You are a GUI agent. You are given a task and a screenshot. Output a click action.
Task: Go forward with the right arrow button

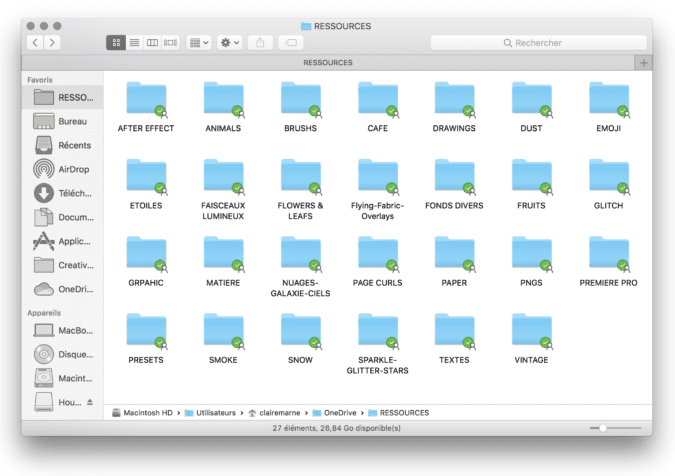tap(52, 43)
